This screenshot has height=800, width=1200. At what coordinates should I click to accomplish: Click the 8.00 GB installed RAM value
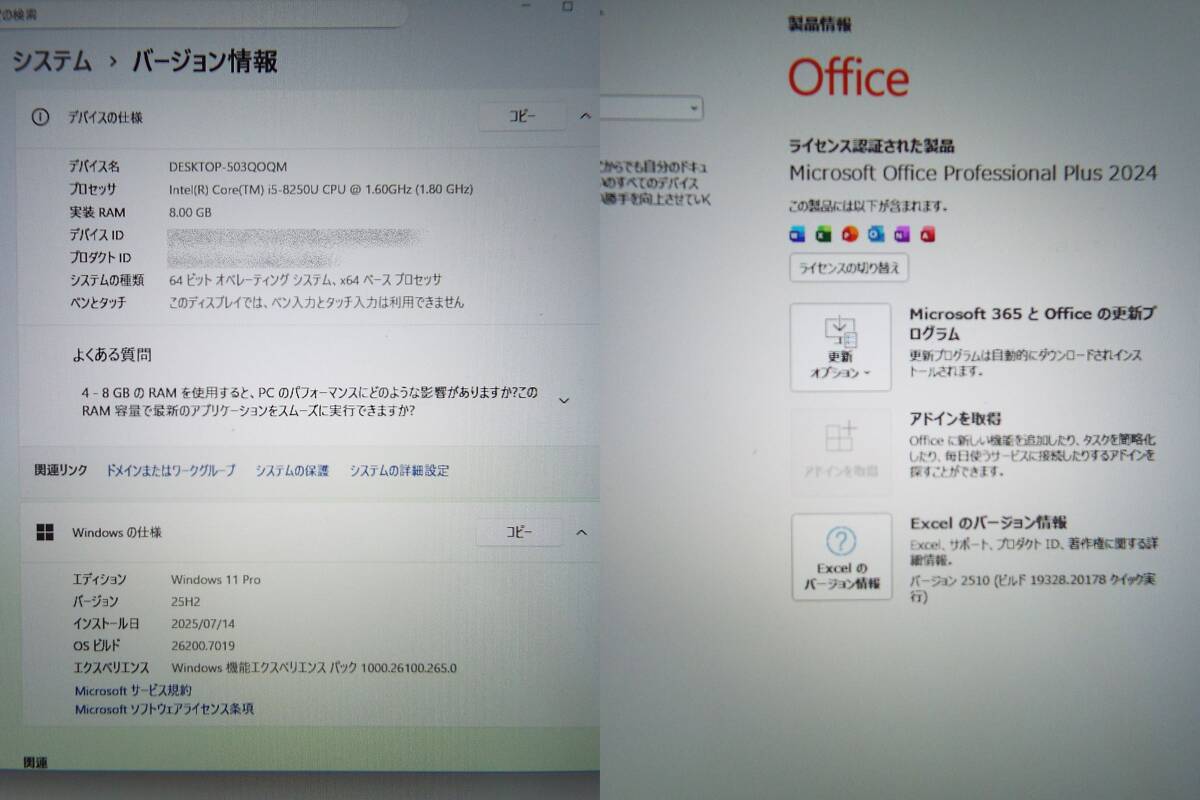coord(190,212)
